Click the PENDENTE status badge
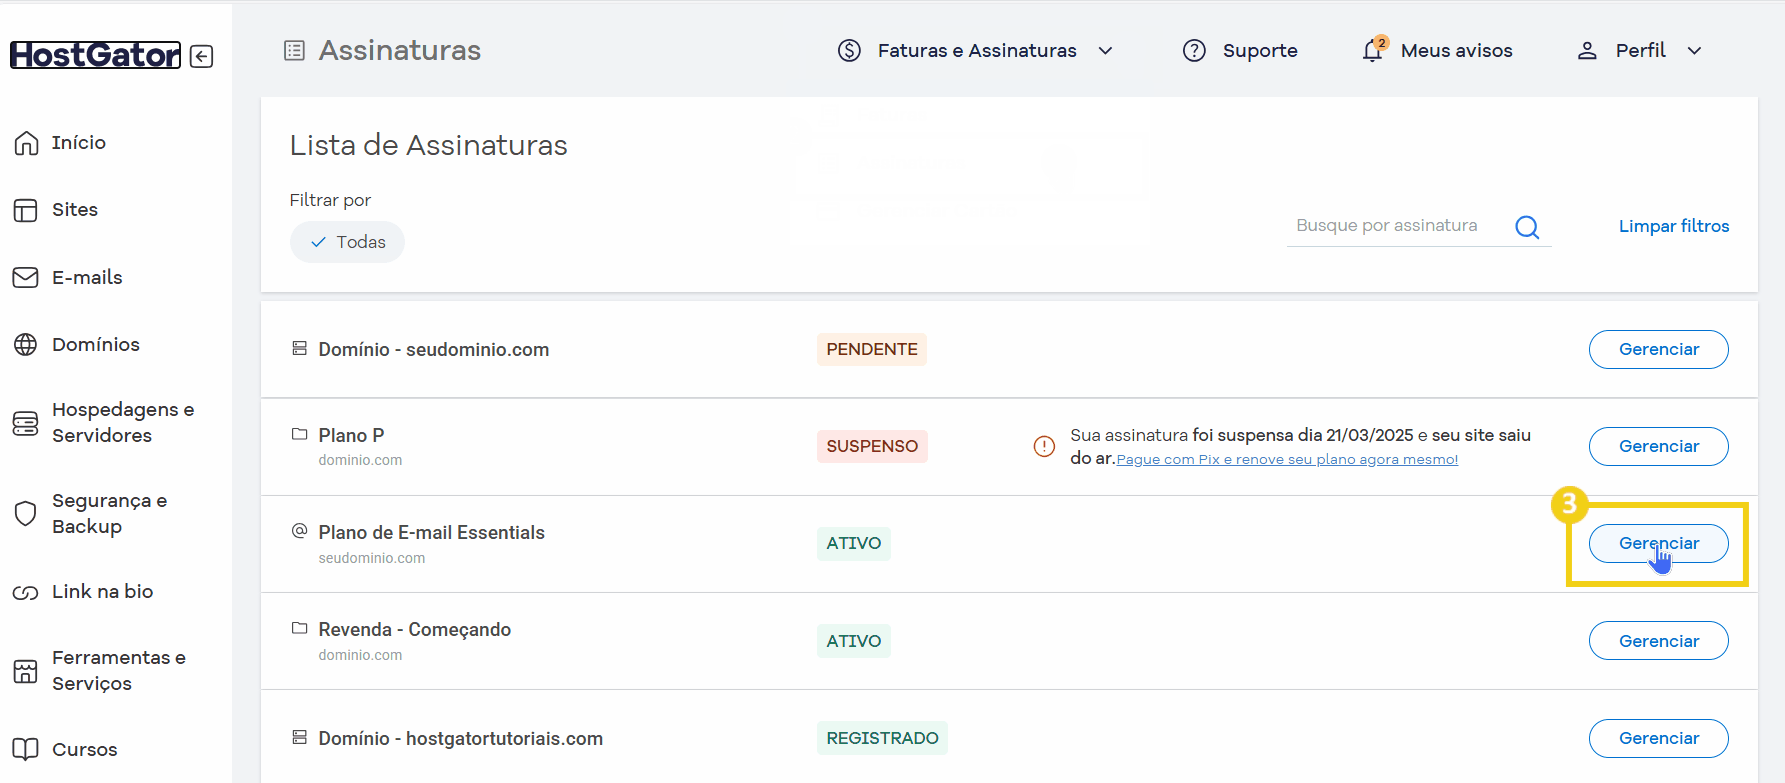 [872, 349]
